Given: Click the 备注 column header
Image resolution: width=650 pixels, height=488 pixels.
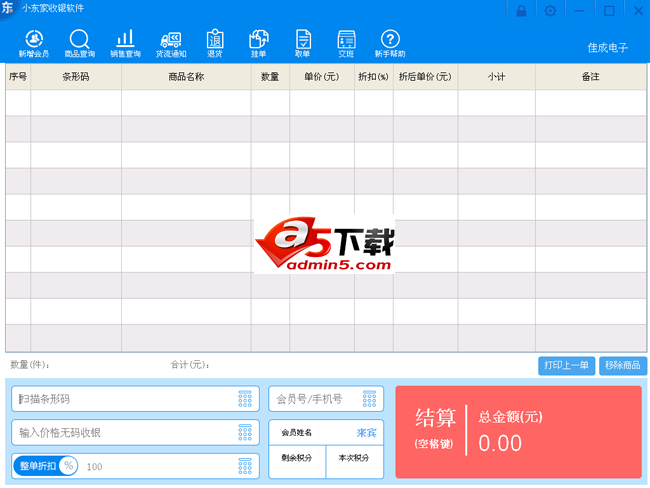Looking at the screenshot, I should (591, 77).
